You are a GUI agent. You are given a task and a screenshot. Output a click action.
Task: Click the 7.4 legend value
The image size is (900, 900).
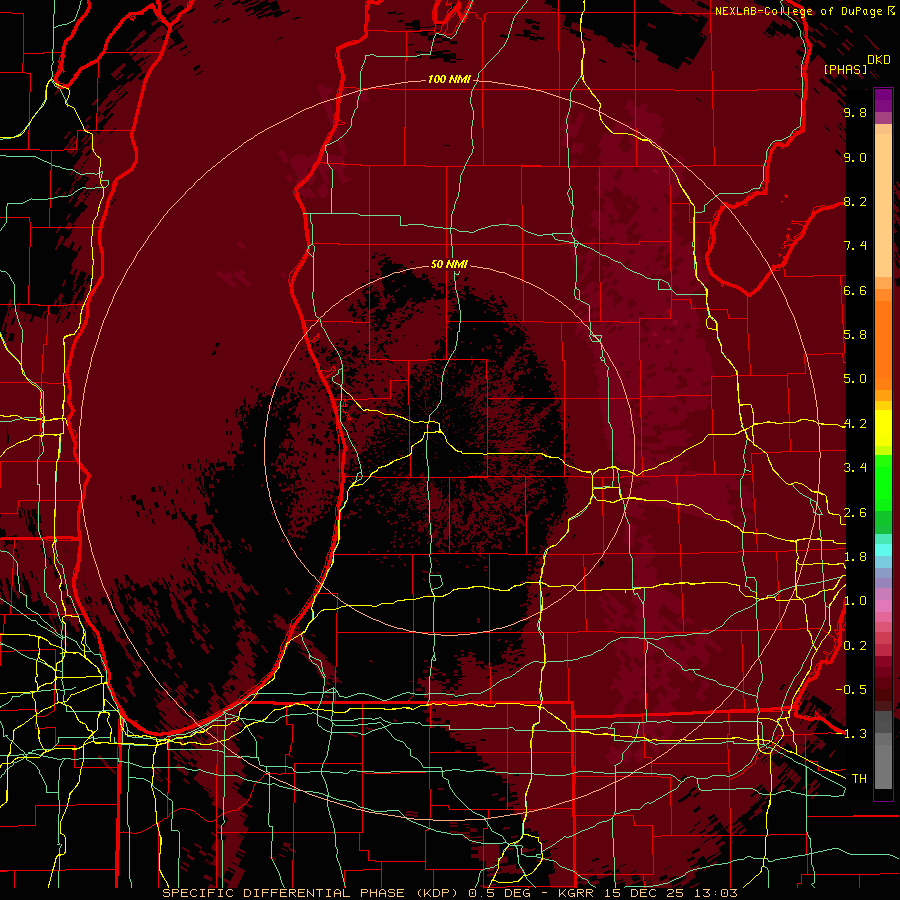pos(855,246)
